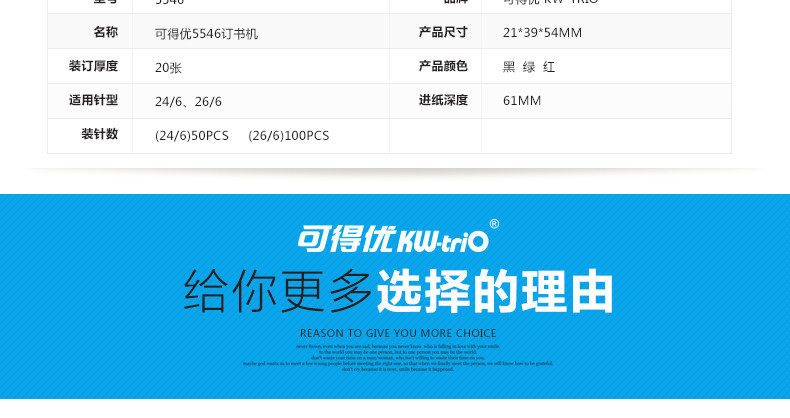Select the text (26/6)100PCS
The height and width of the screenshot is (418, 790).
289,136
